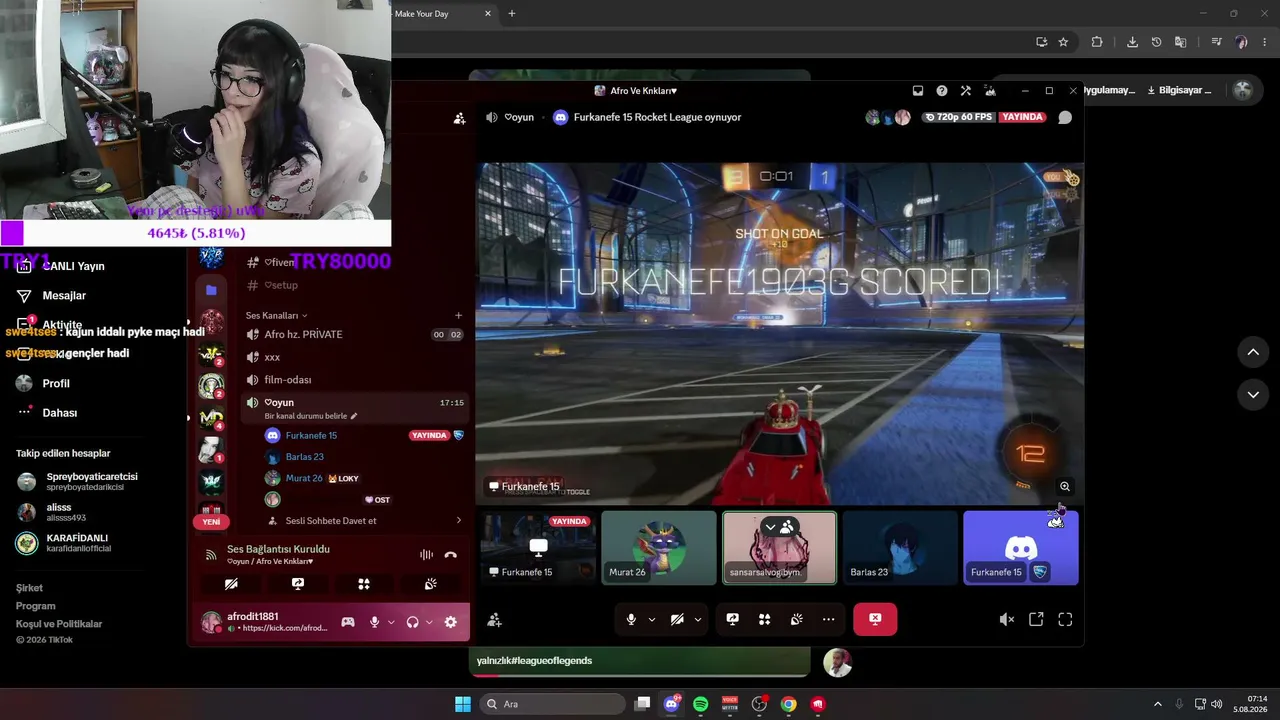The height and width of the screenshot is (720, 1280).
Task: Open Spotify from the taskbar
Action: coord(701,704)
